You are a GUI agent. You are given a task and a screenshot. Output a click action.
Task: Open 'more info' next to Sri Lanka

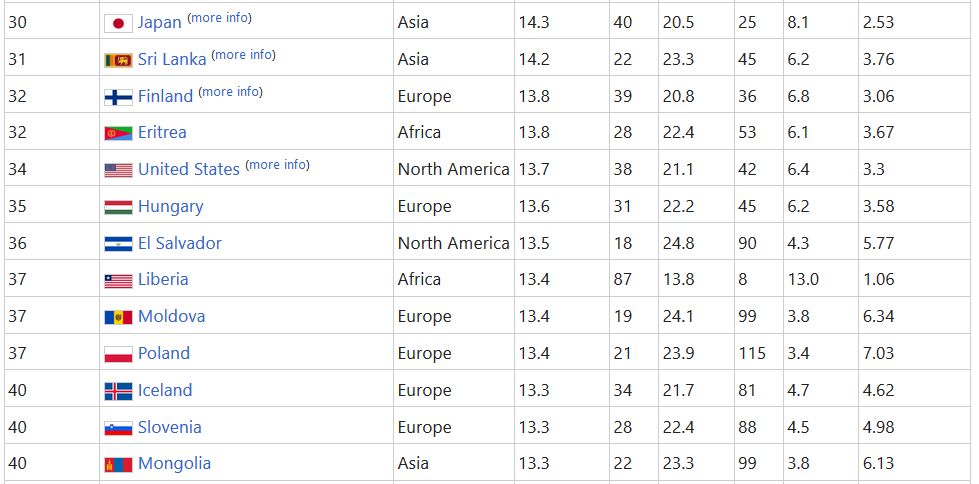point(243,55)
